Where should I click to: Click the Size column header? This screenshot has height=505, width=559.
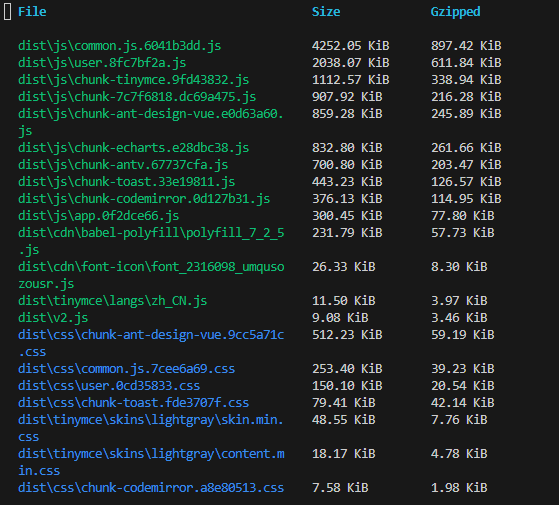tap(326, 12)
